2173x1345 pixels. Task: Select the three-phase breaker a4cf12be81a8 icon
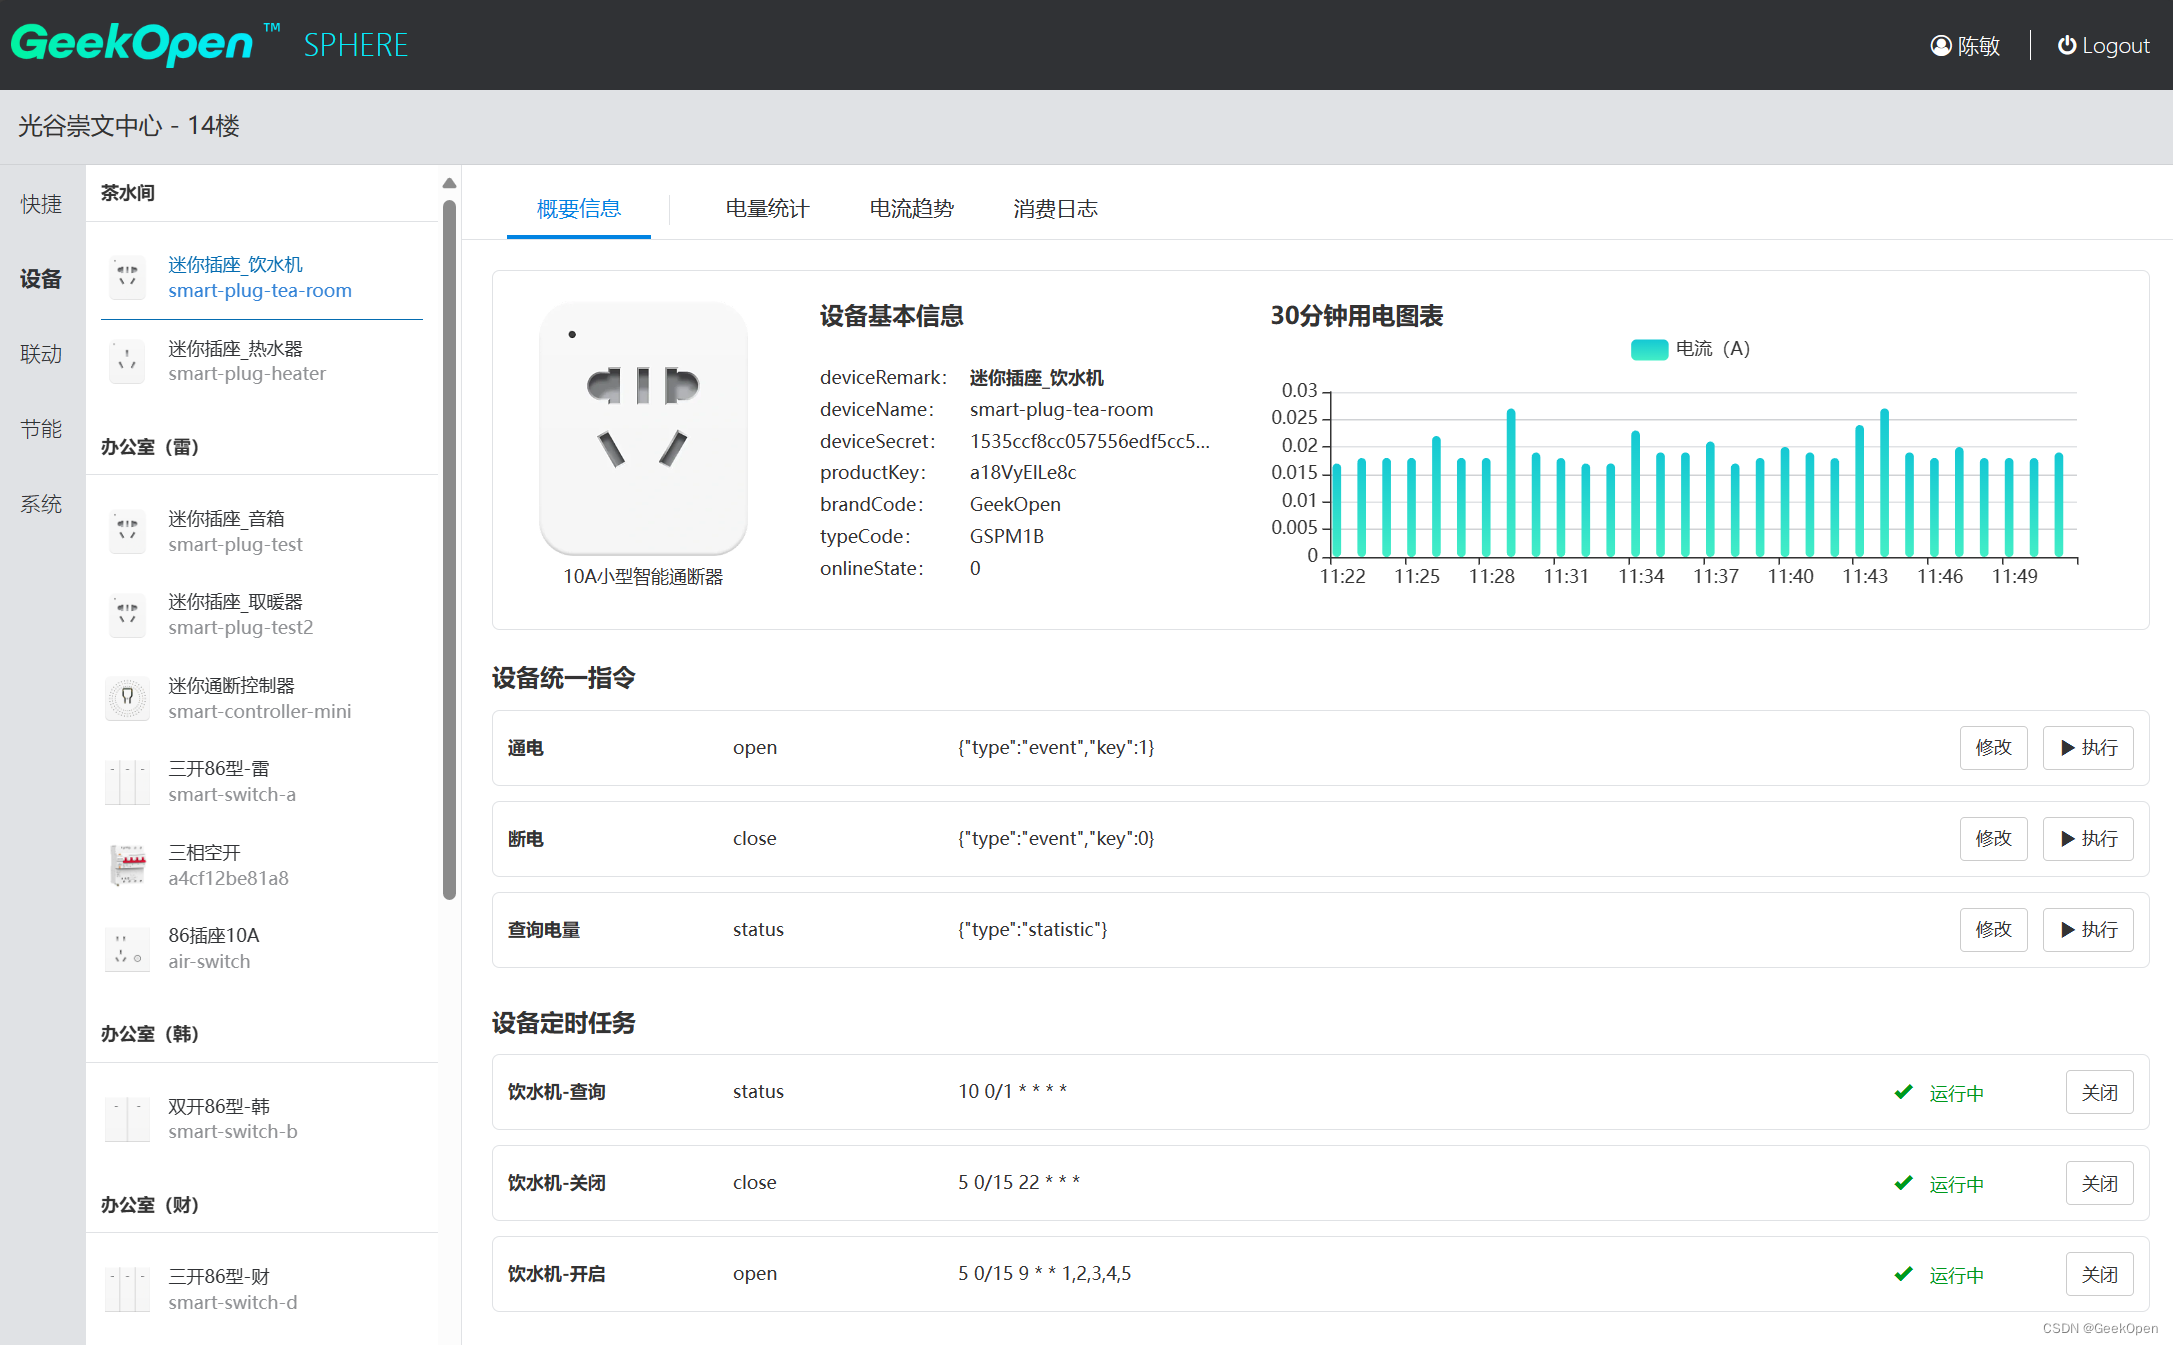127,865
